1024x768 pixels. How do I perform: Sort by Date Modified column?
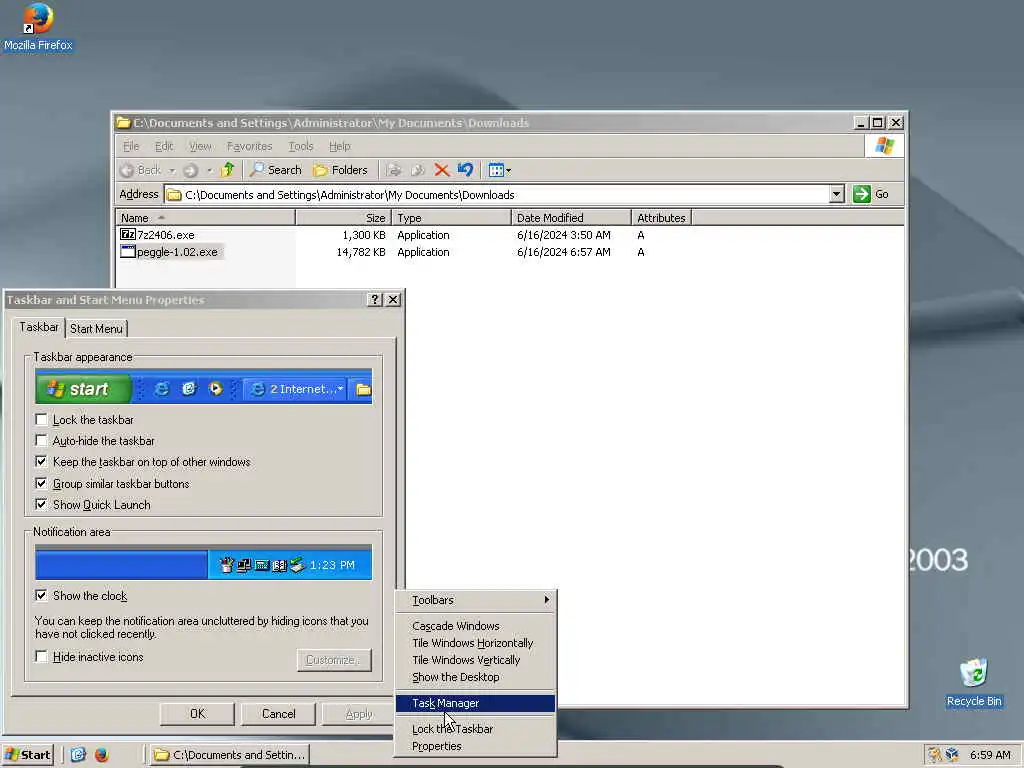pos(571,217)
